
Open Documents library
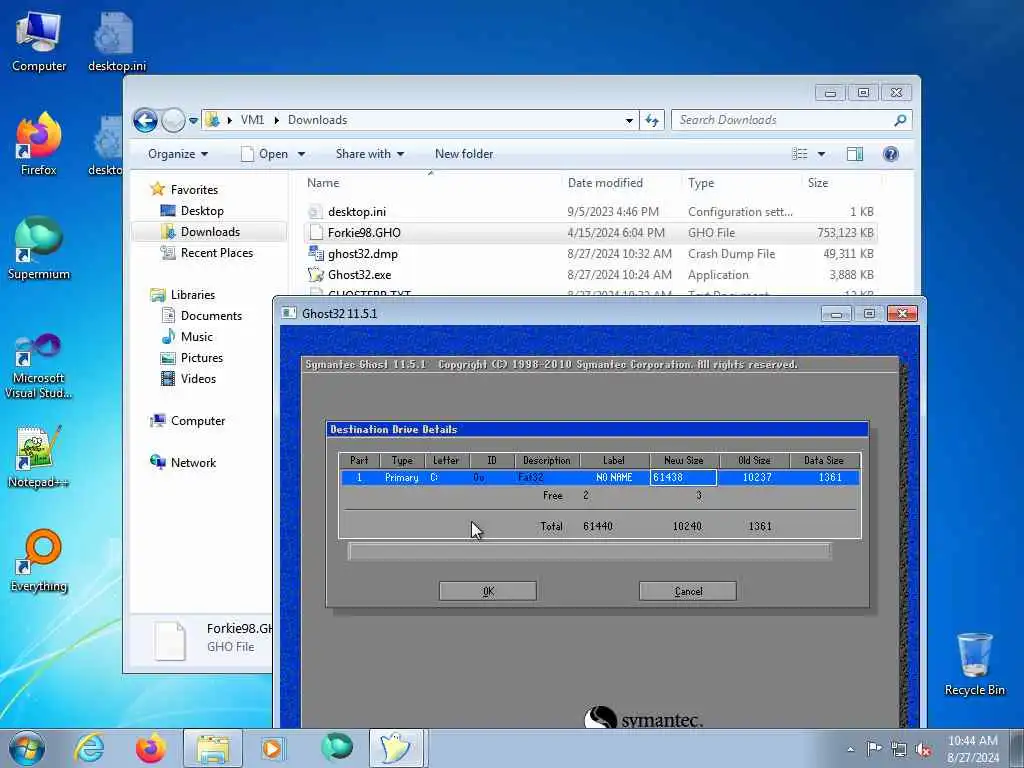(x=211, y=315)
